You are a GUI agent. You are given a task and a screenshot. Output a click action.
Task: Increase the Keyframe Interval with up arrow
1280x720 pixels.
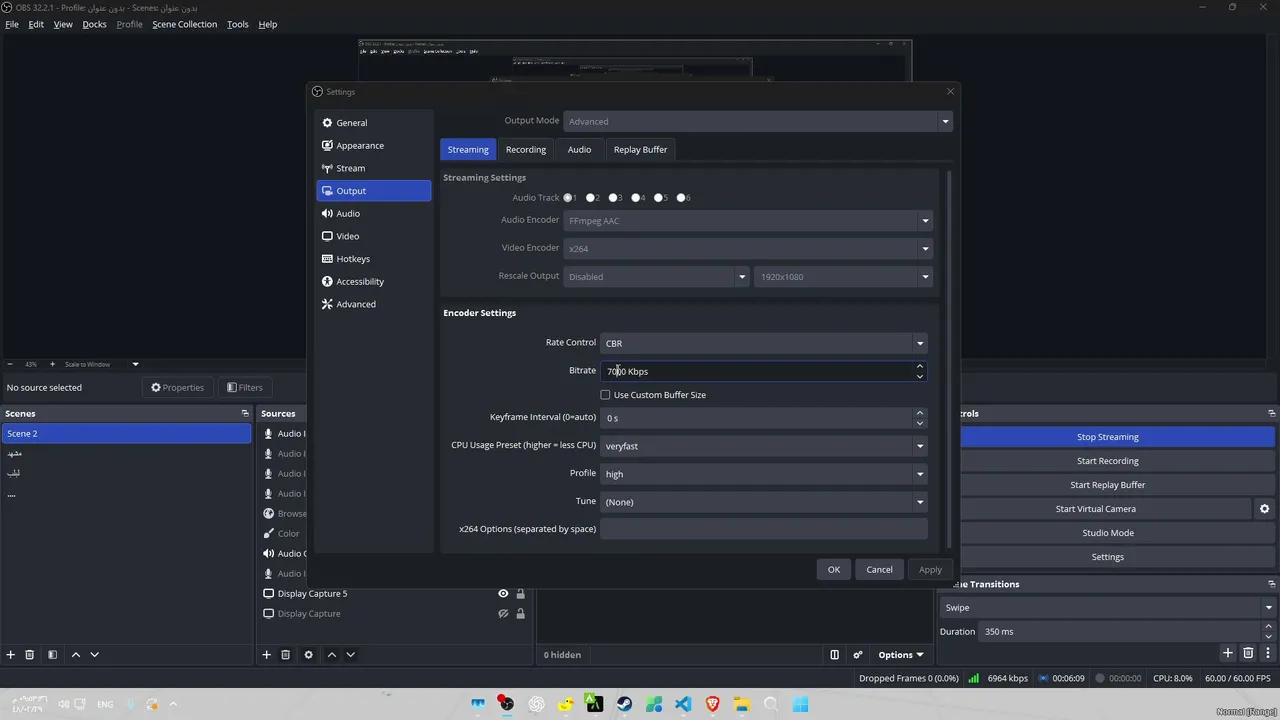(x=920, y=413)
